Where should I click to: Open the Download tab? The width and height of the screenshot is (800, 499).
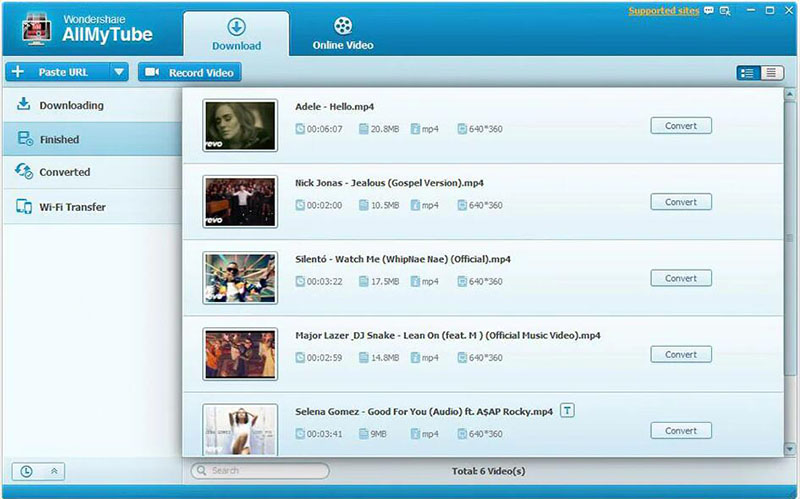(x=236, y=34)
